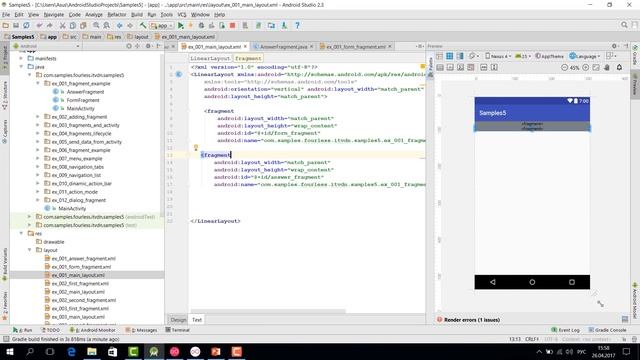The width and height of the screenshot is (640, 360).
Task: Click the Replace icon in toolbar
Action: click(x=107, y=25)
